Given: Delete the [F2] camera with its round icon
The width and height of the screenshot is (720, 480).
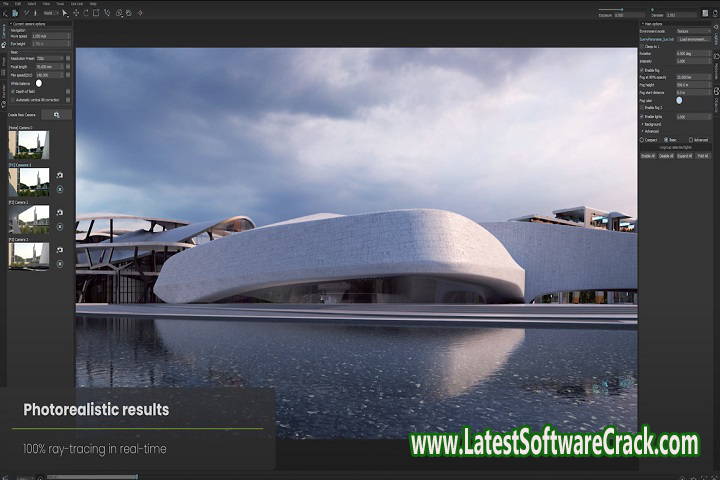Looking at the screenshot, I should click(x=60, y=226).
